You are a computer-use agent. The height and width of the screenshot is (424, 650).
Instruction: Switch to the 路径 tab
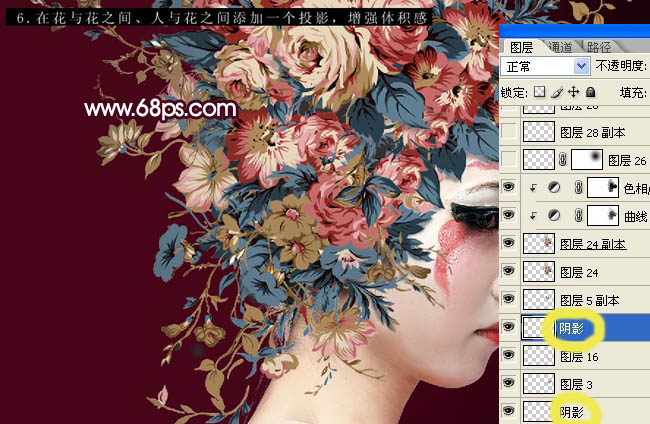pos(599,47)
